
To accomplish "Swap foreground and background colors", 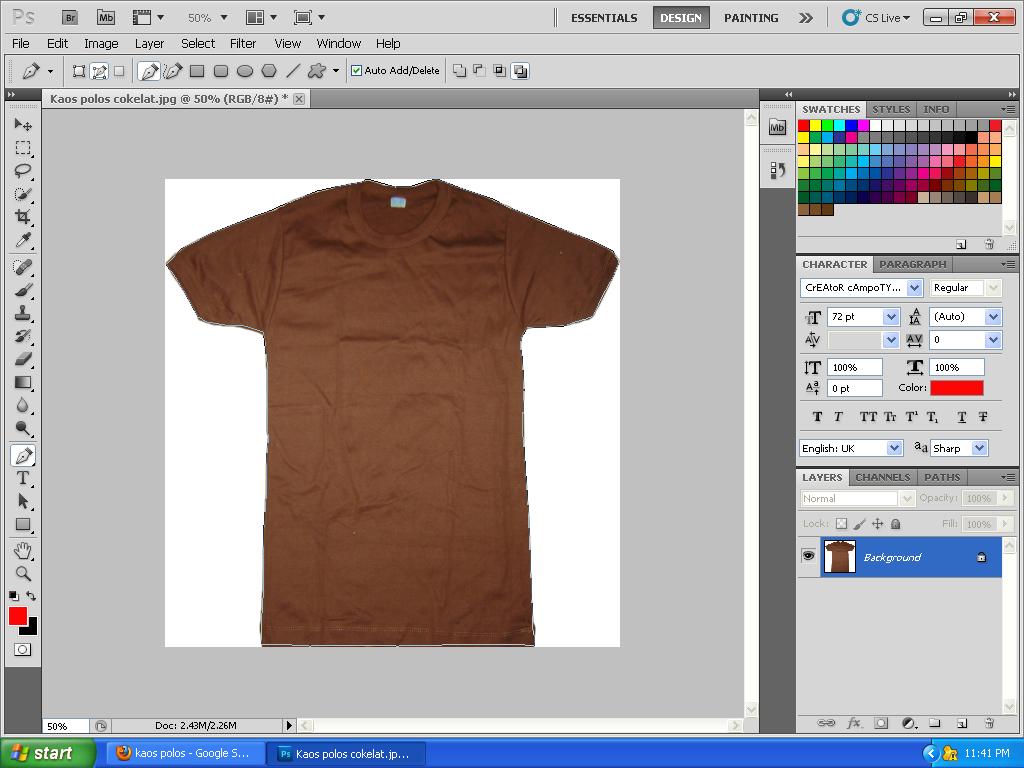I will point(31,596).
